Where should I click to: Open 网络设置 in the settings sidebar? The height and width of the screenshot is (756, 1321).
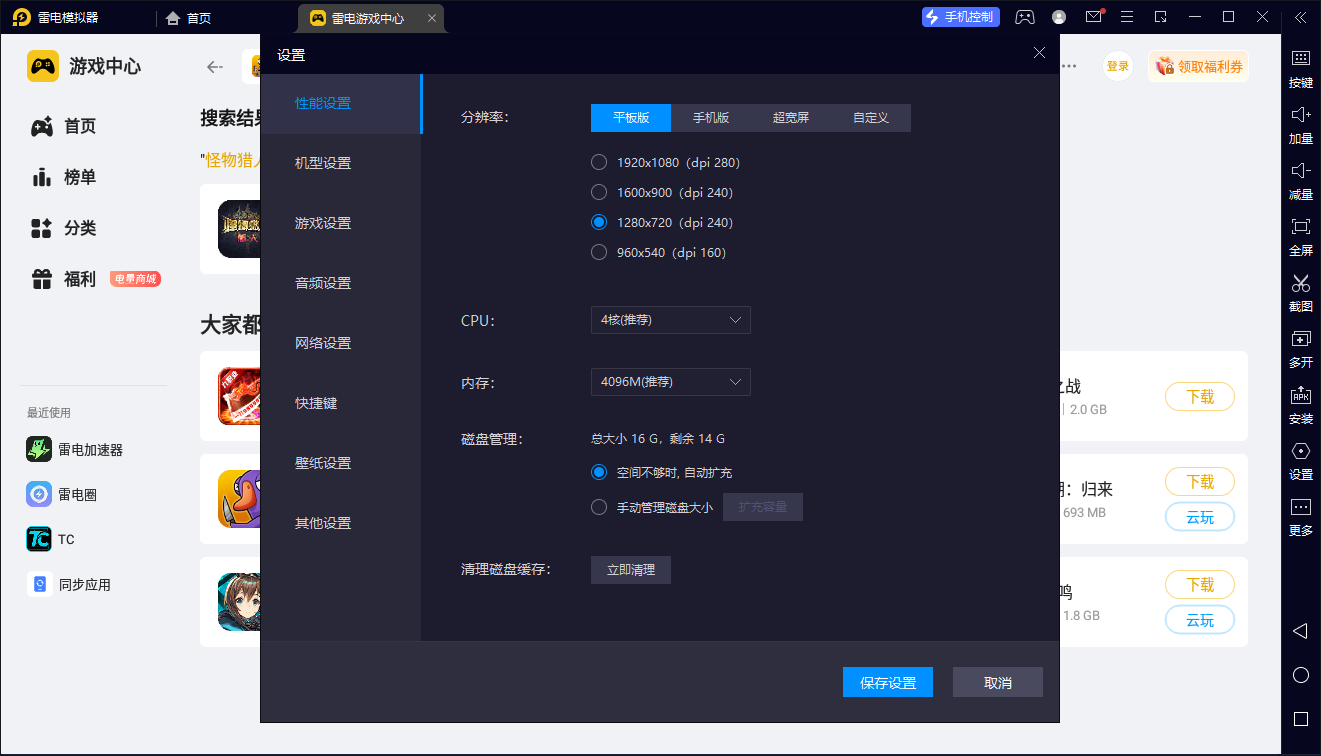tap(323, 343)
